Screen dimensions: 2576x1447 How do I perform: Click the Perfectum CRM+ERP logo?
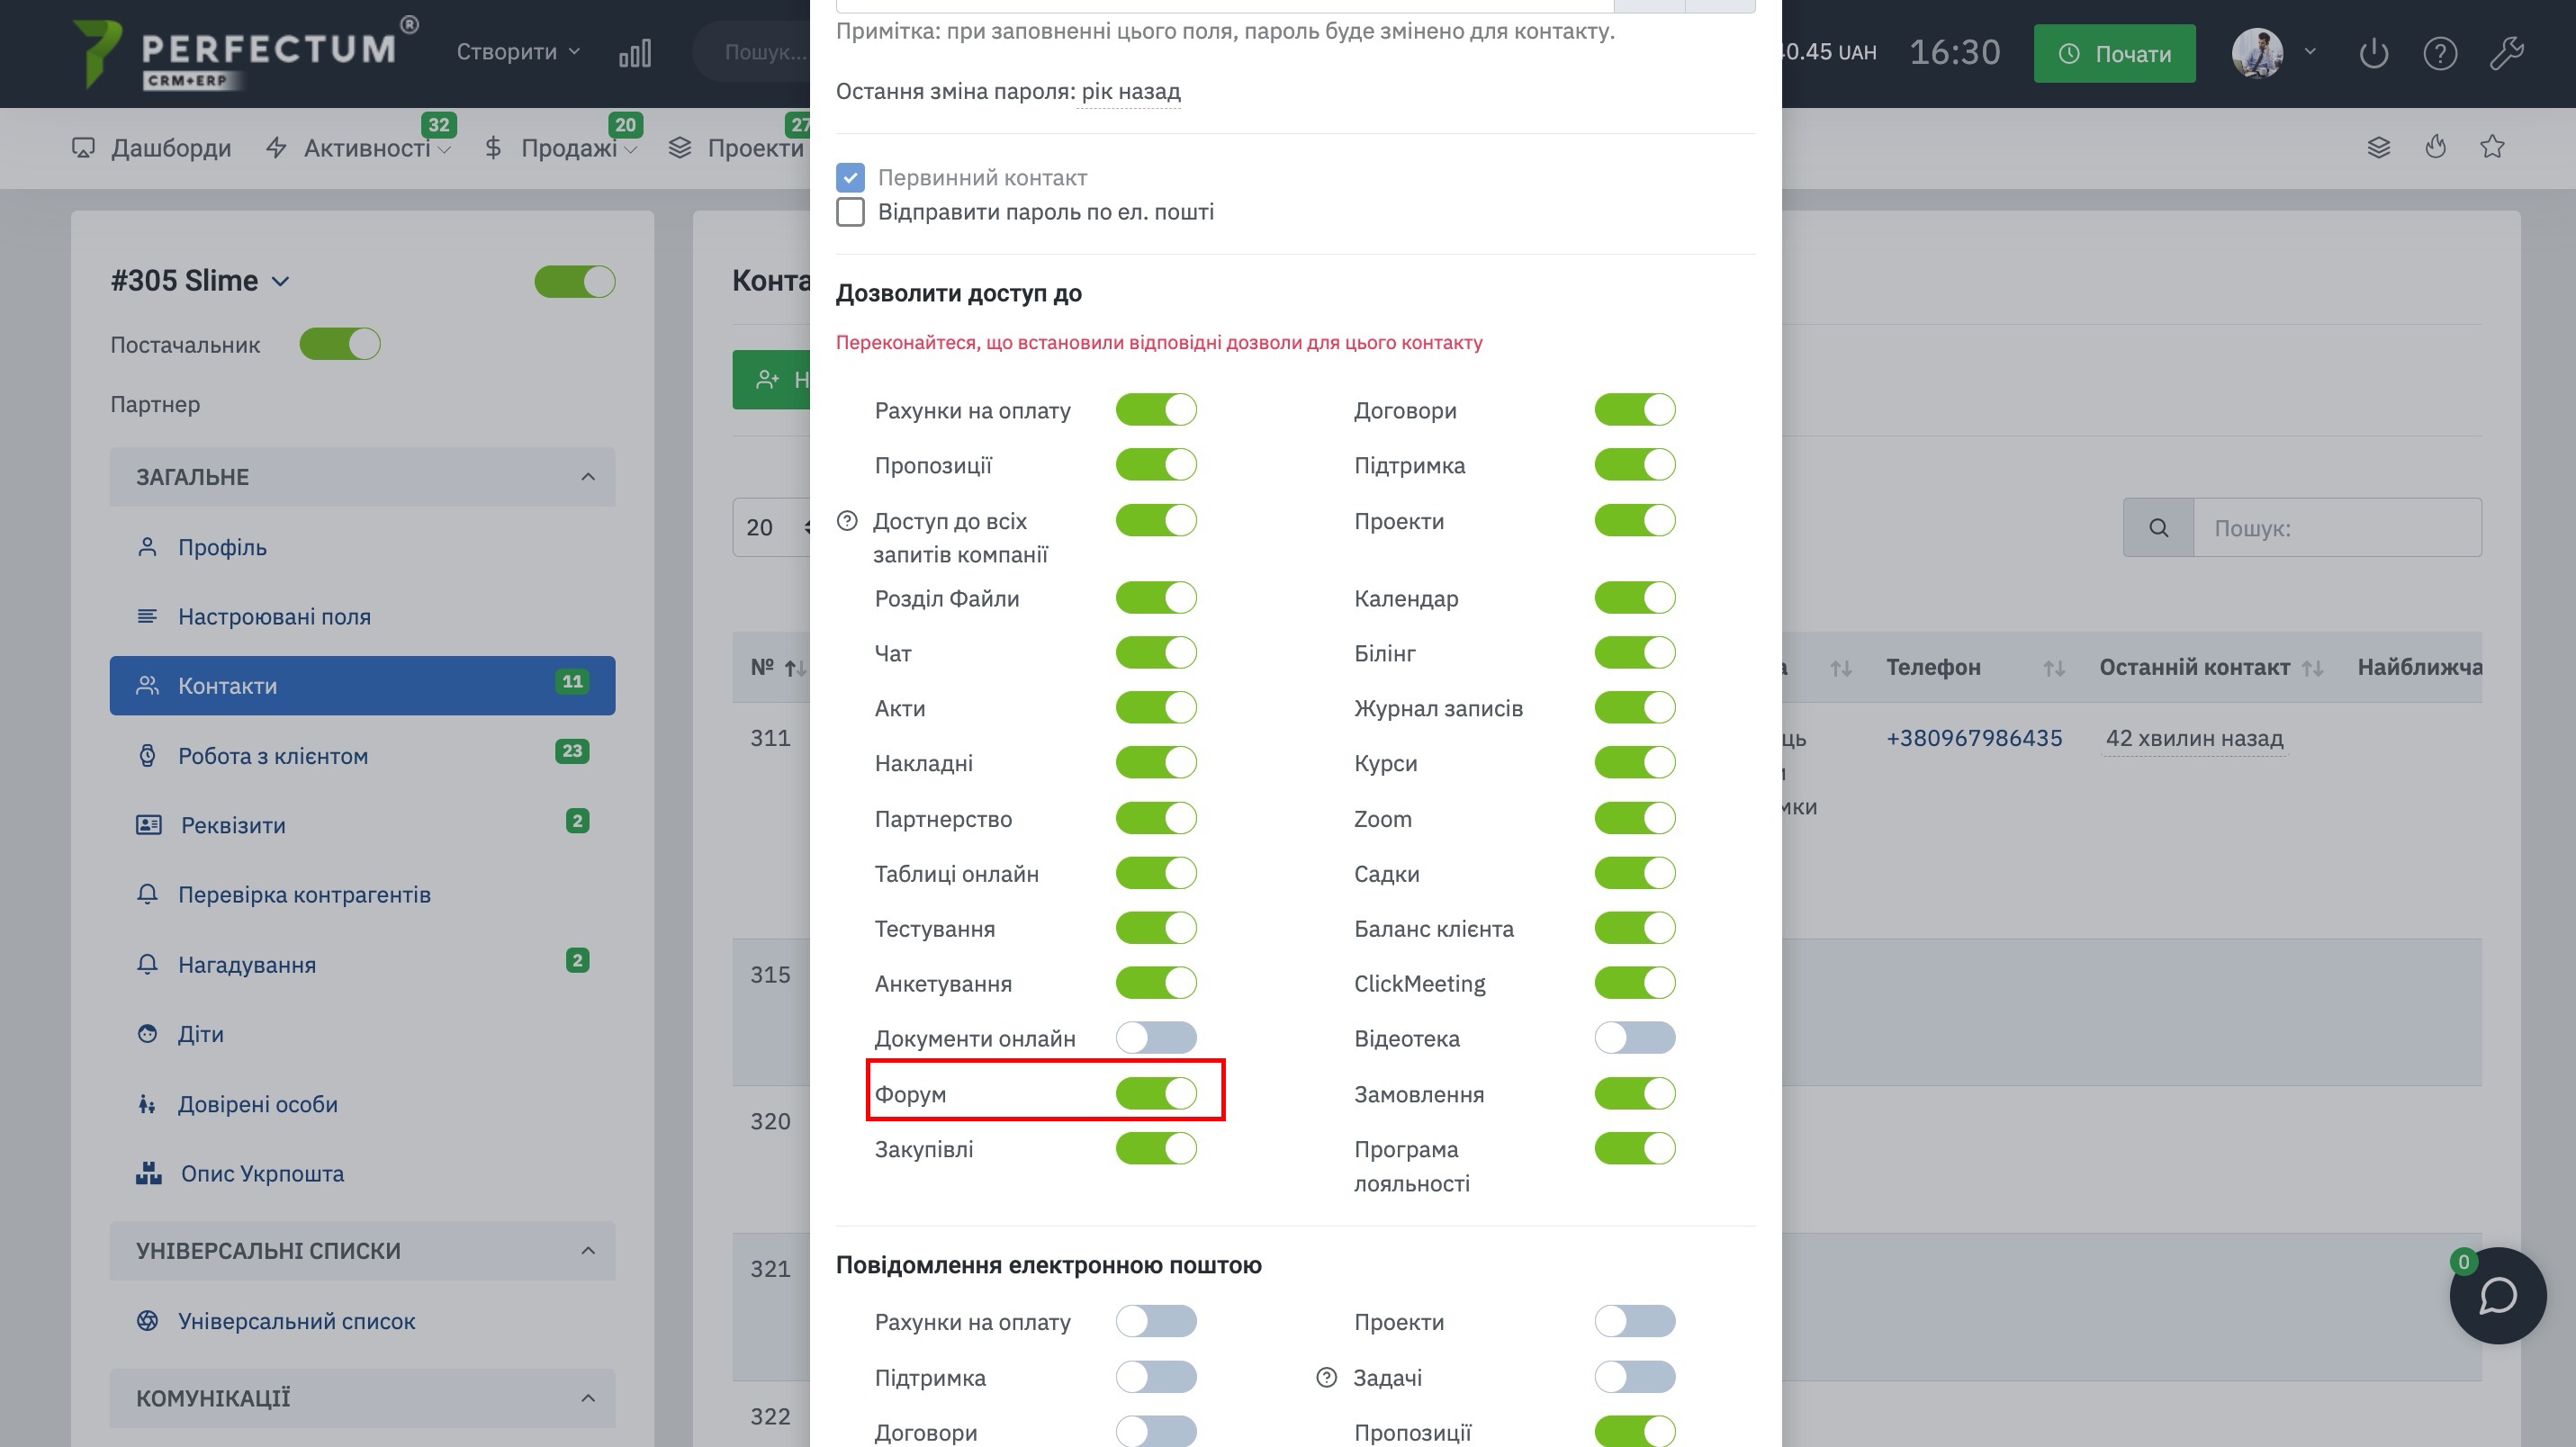(245, 53)
